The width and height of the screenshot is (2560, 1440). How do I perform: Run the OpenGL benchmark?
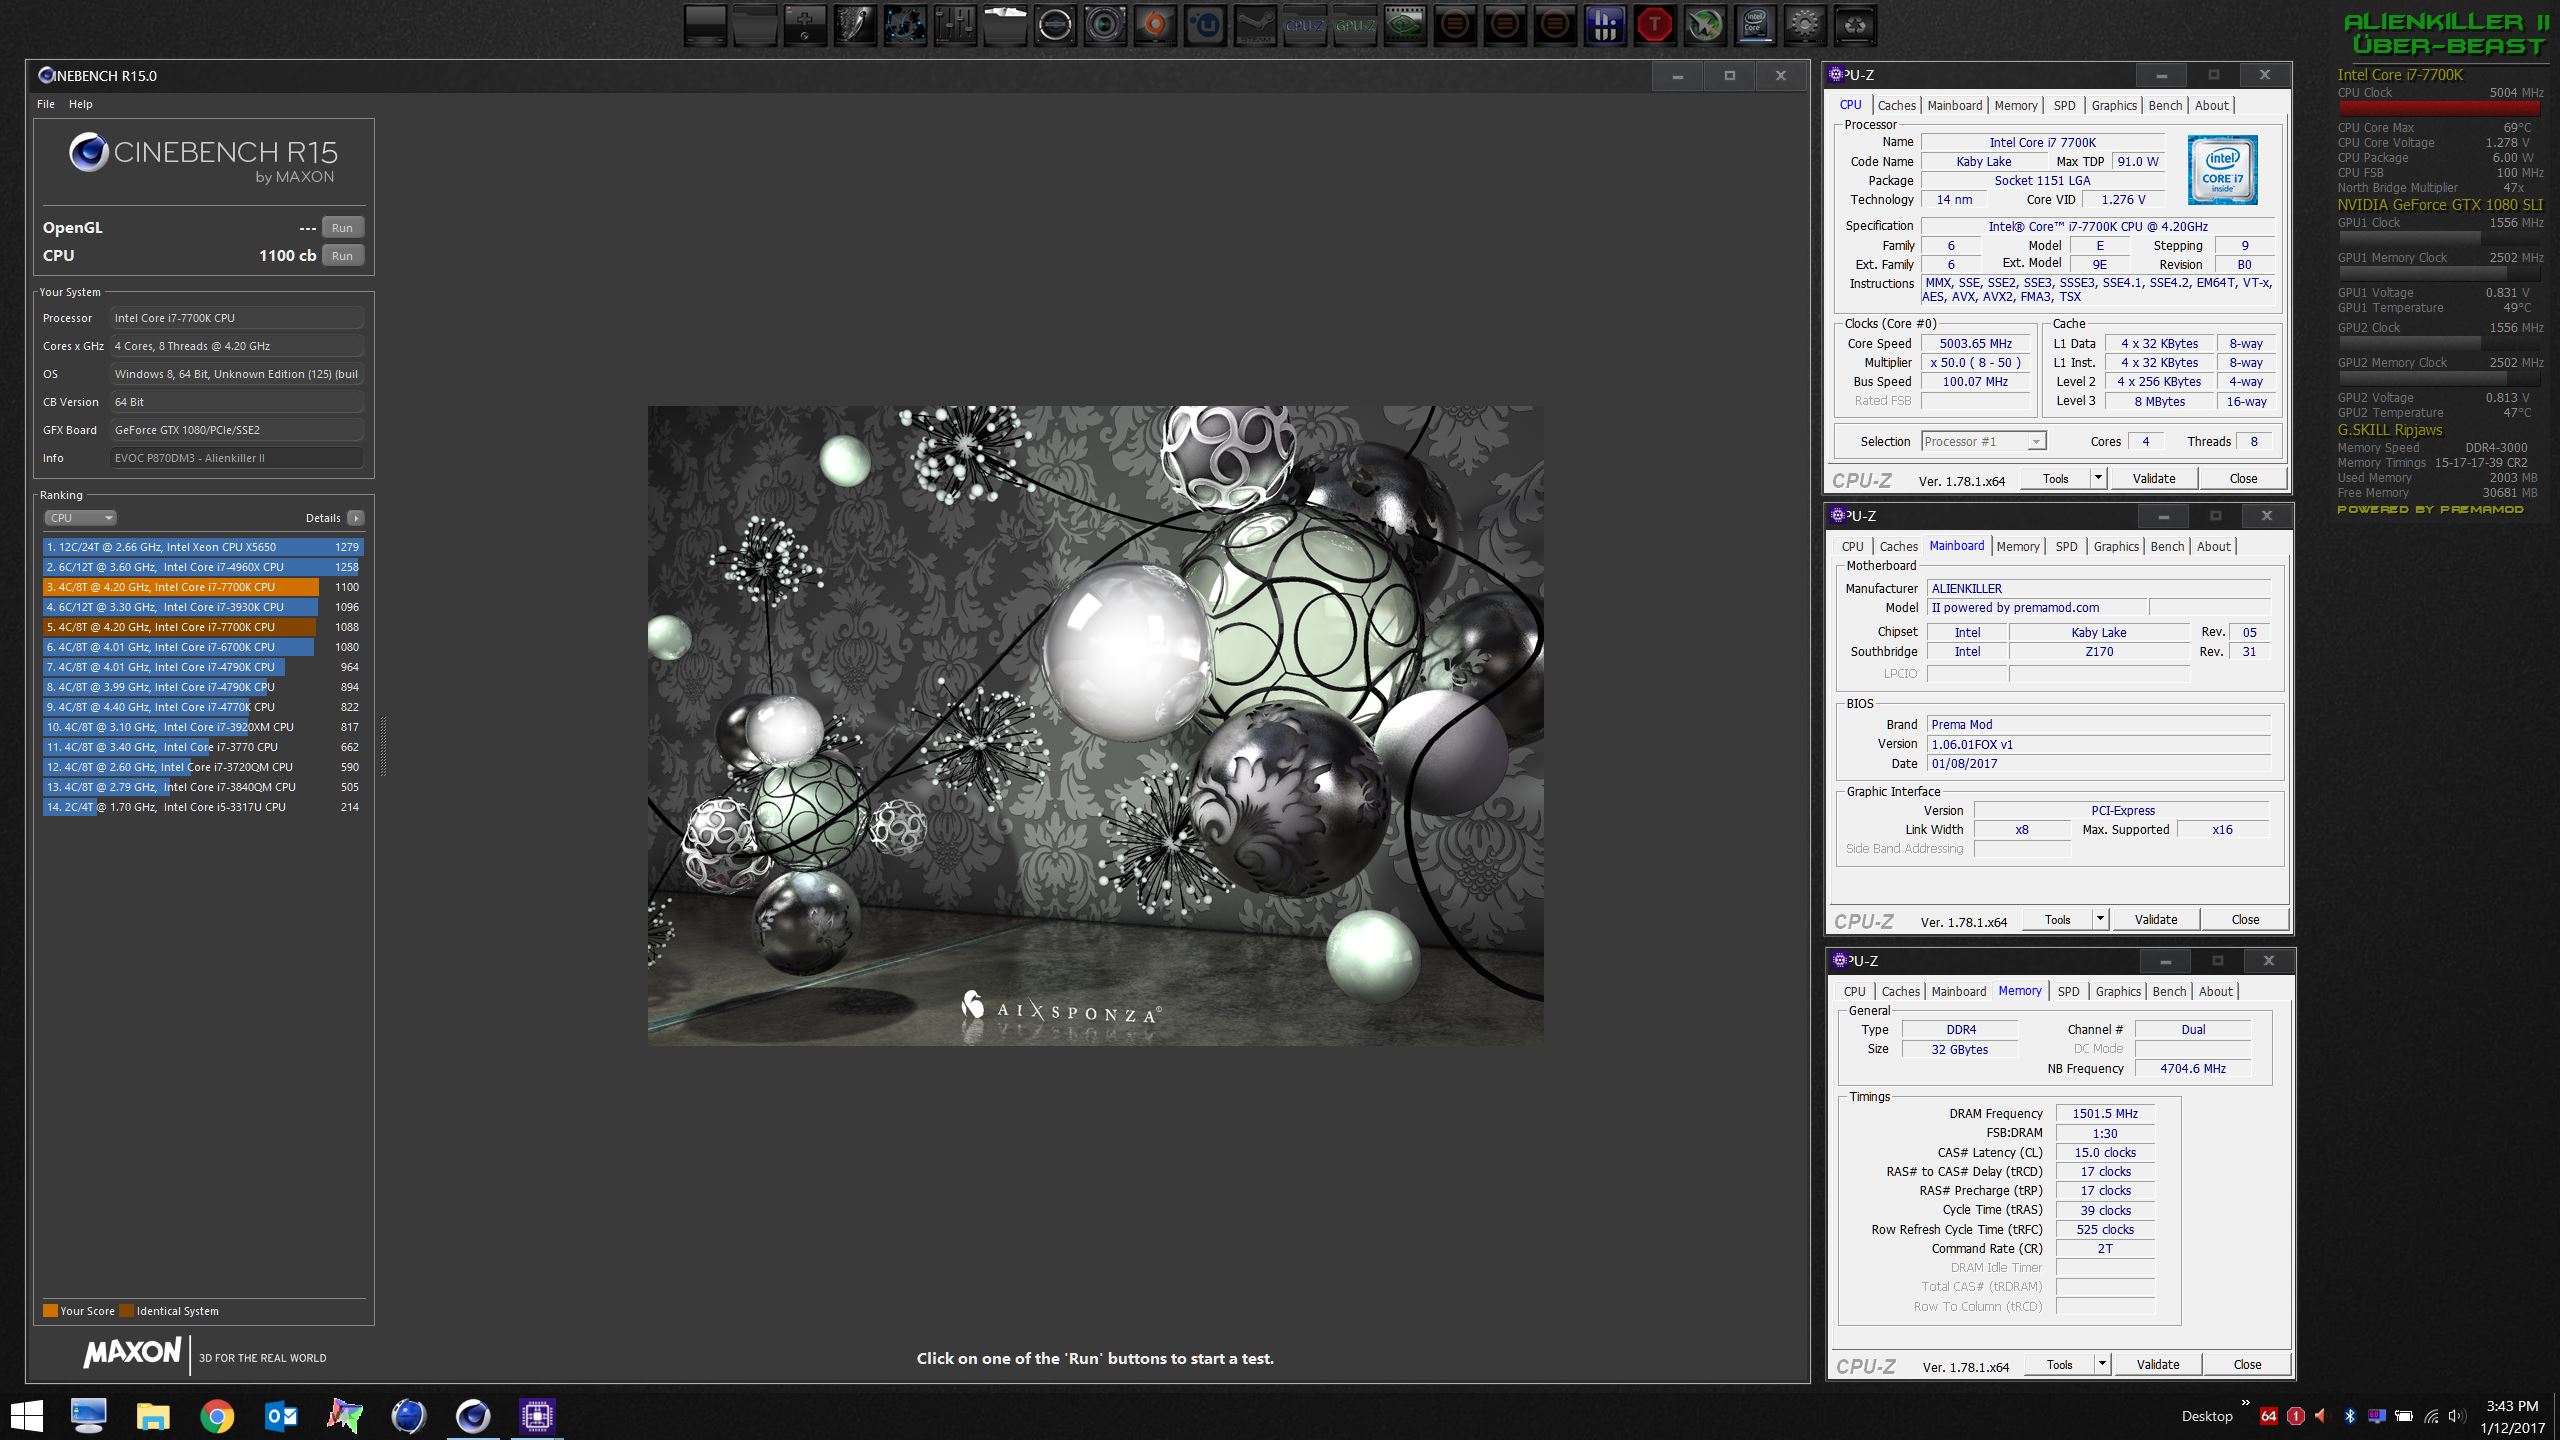click(342, 228)
